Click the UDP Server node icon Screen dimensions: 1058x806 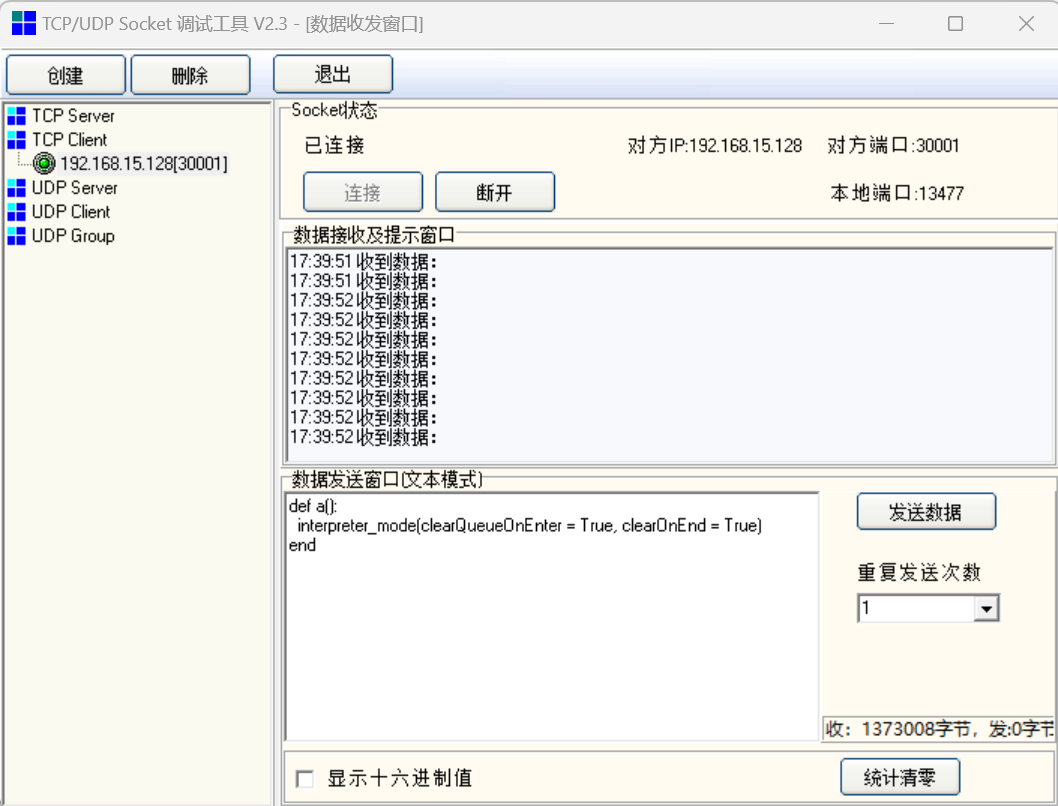[16, 188]
